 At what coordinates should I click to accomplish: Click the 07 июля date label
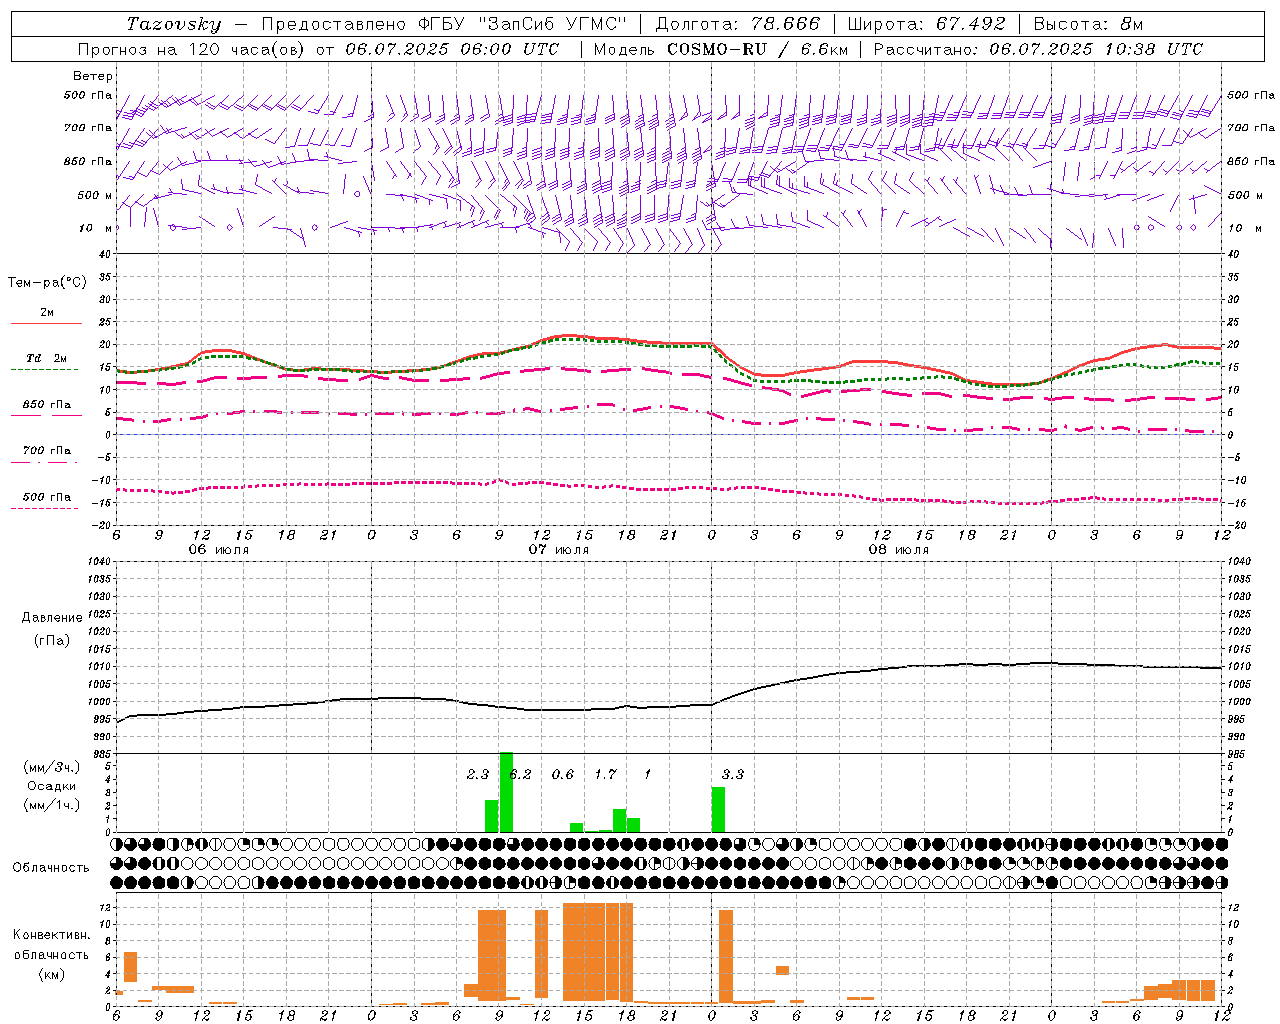tap(559, 550)
